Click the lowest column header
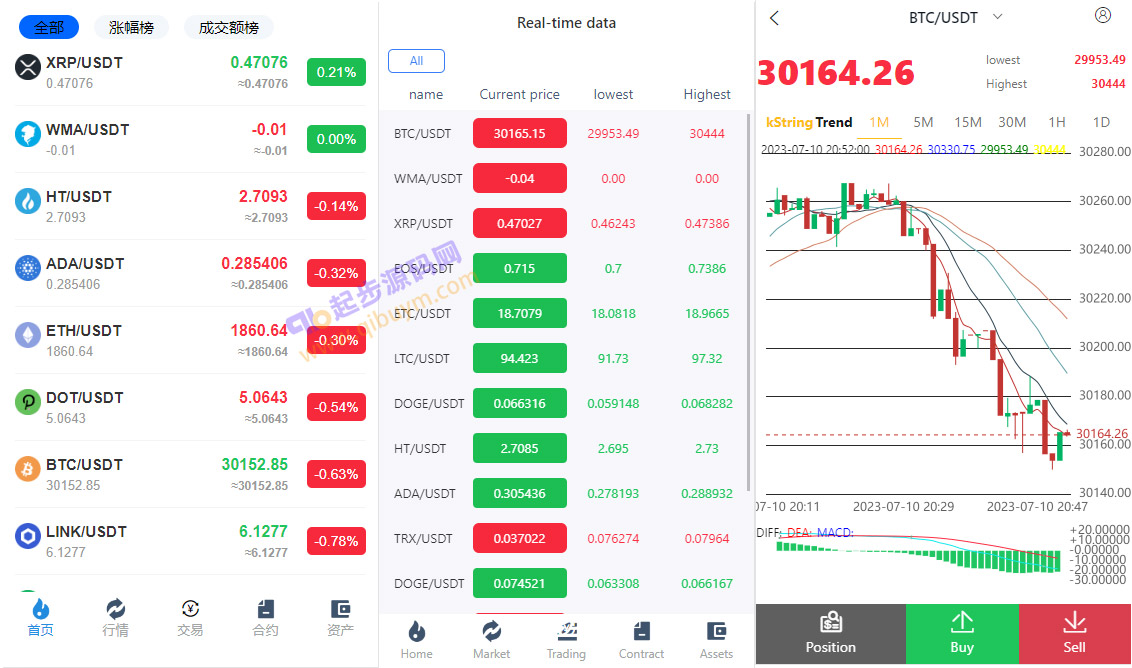Screen dimensions: 1132x668 pos(613,95)
